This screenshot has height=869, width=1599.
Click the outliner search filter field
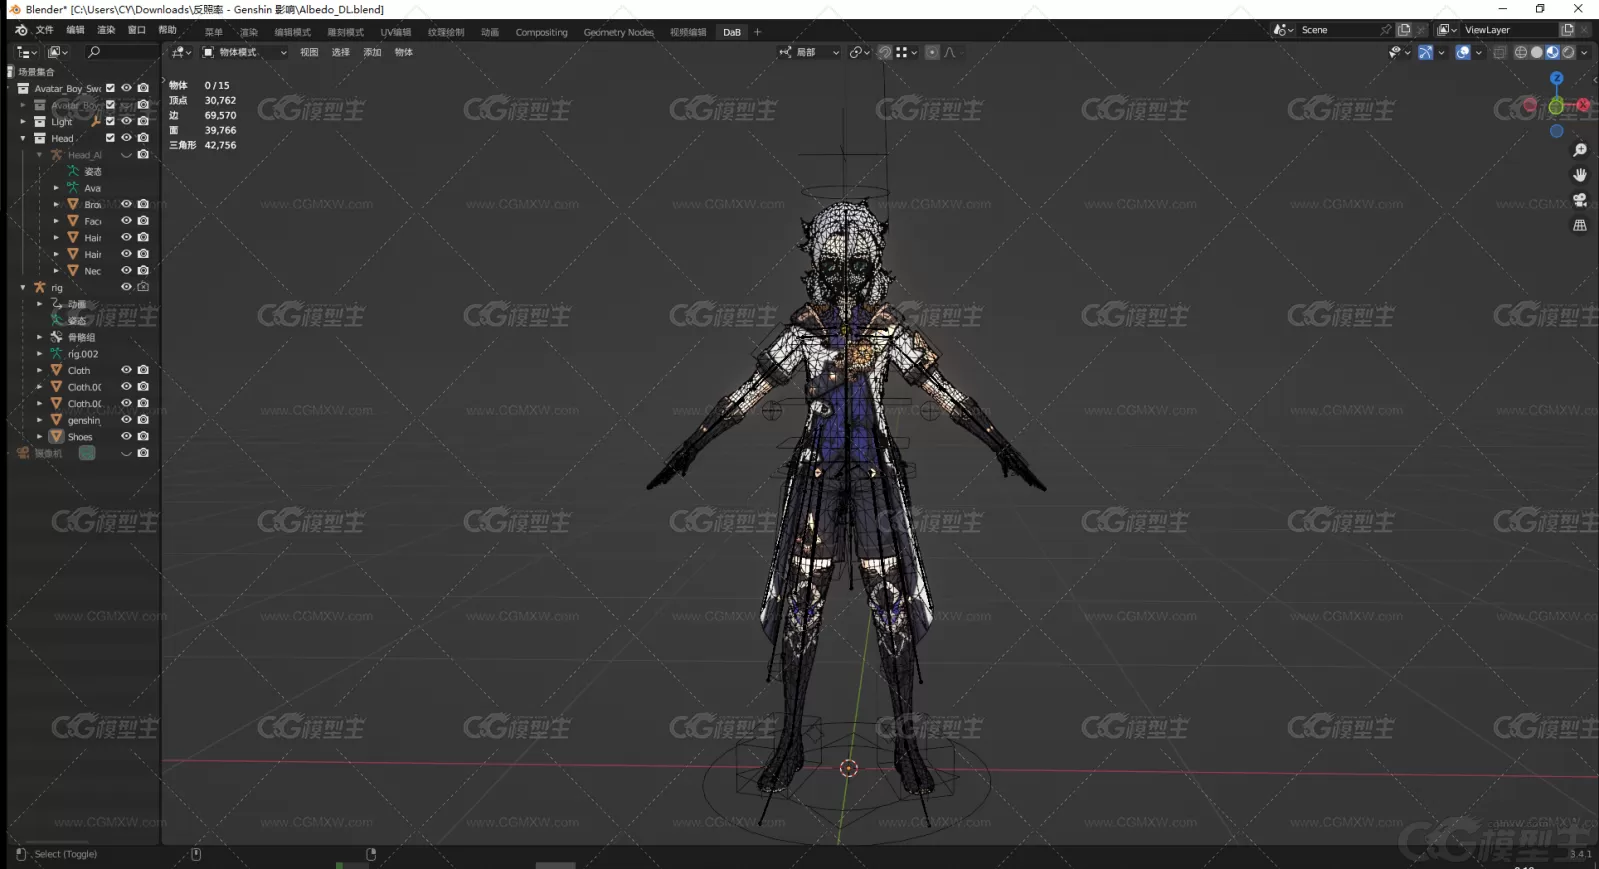(121, 52)
